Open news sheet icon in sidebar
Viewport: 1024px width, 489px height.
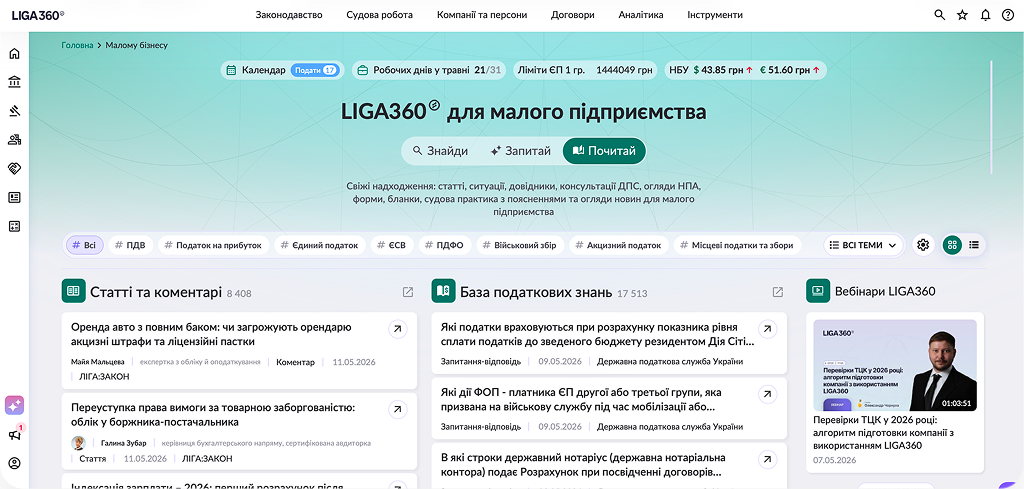click(14, 197)
